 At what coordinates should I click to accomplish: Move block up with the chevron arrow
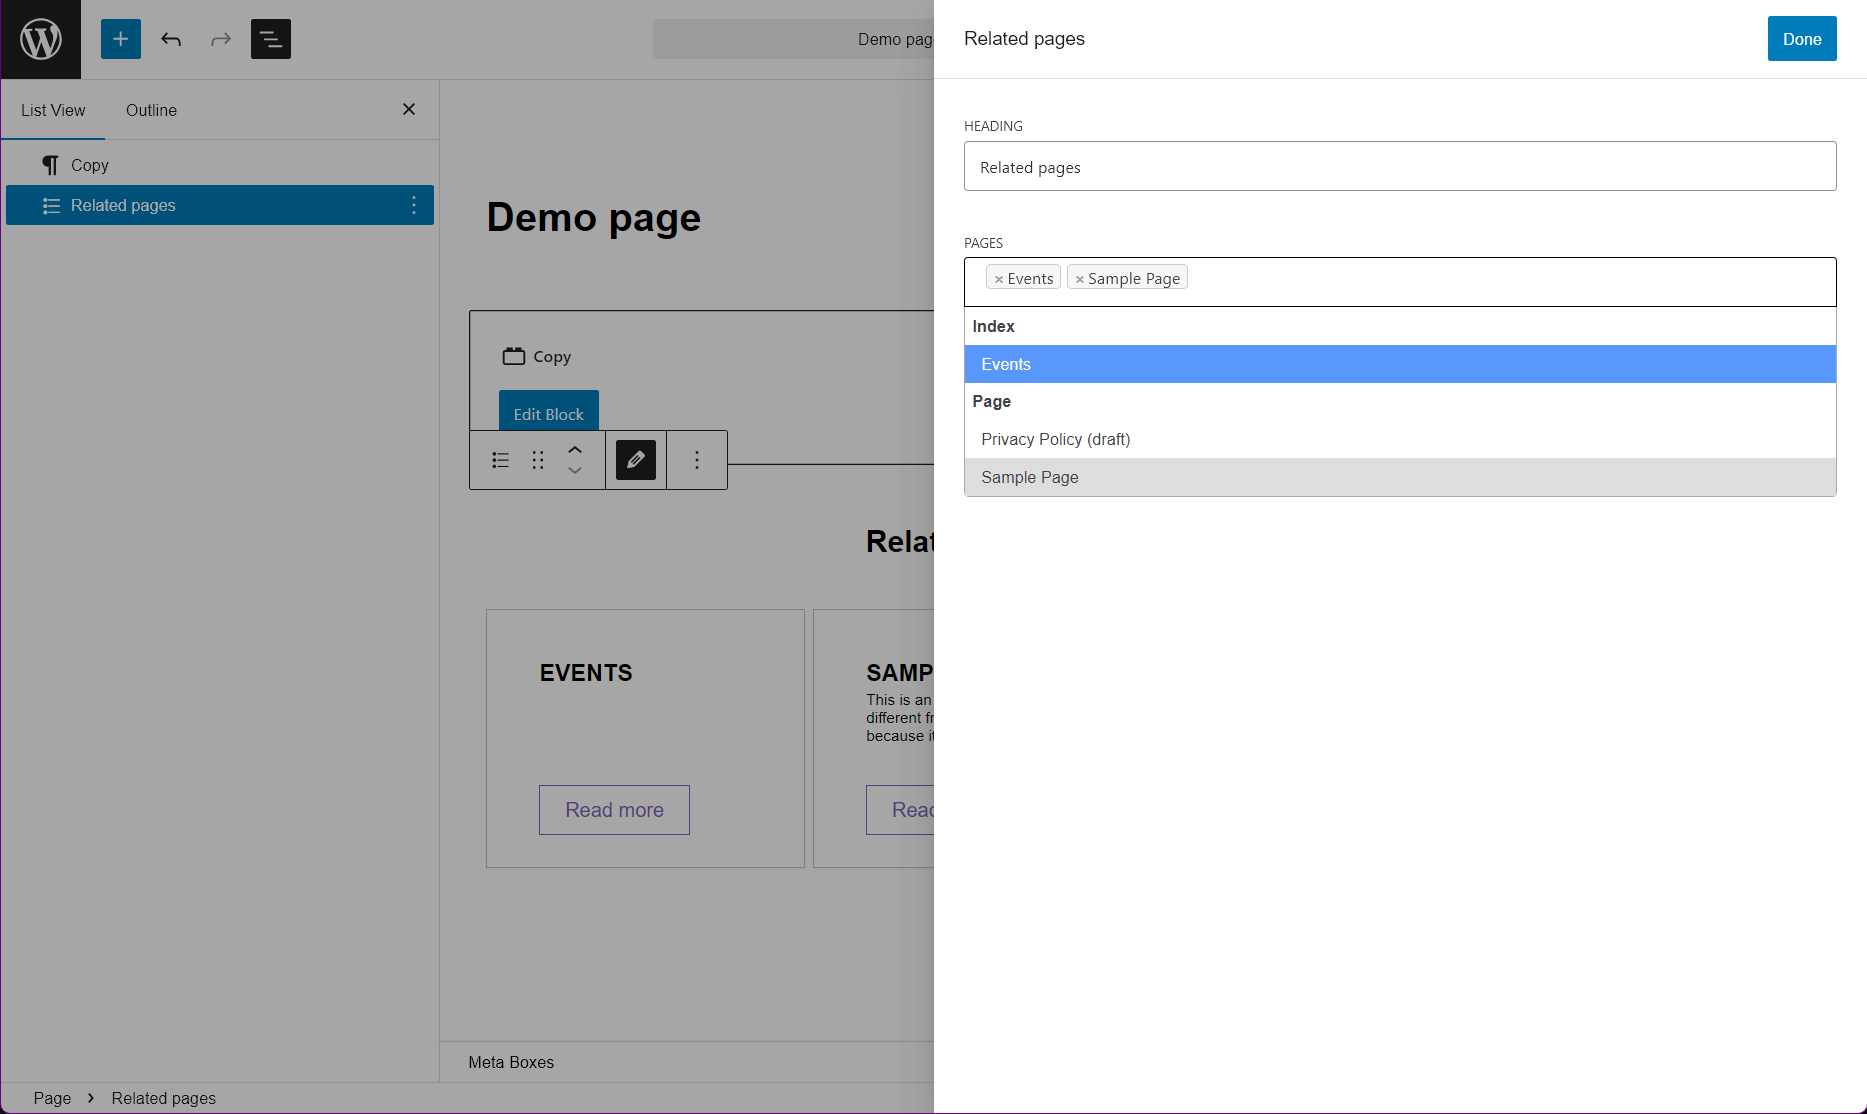575,450
